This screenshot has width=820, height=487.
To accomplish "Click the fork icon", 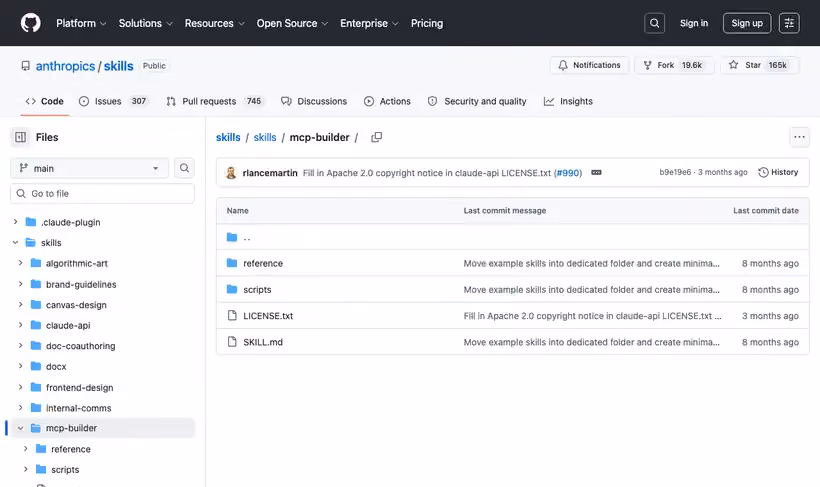I will coord(647,65).
